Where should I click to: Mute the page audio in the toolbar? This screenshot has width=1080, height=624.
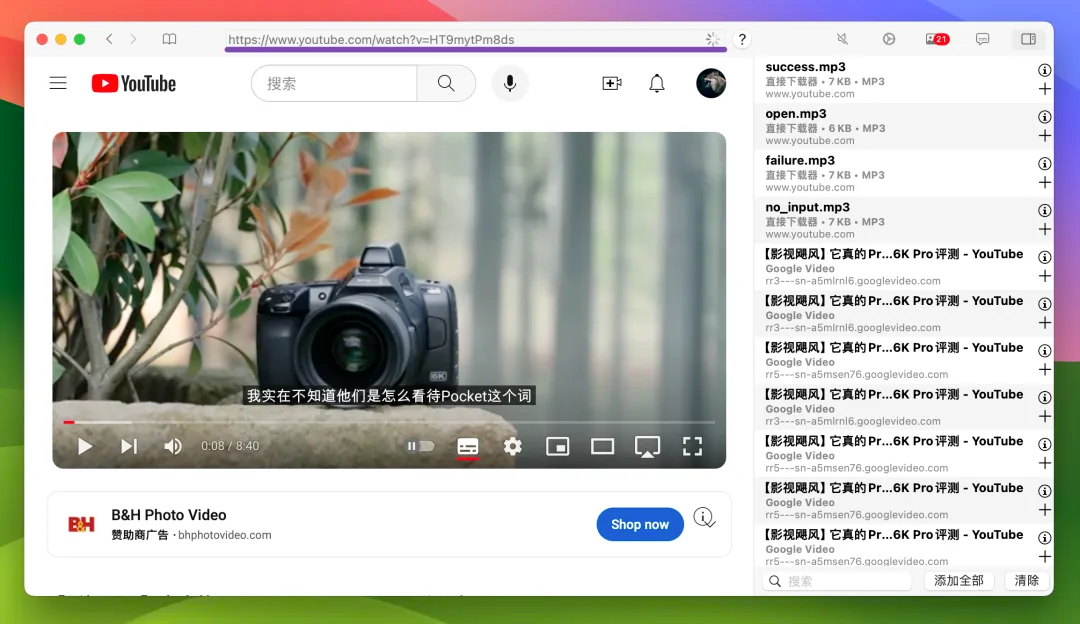tap(842, 39)
